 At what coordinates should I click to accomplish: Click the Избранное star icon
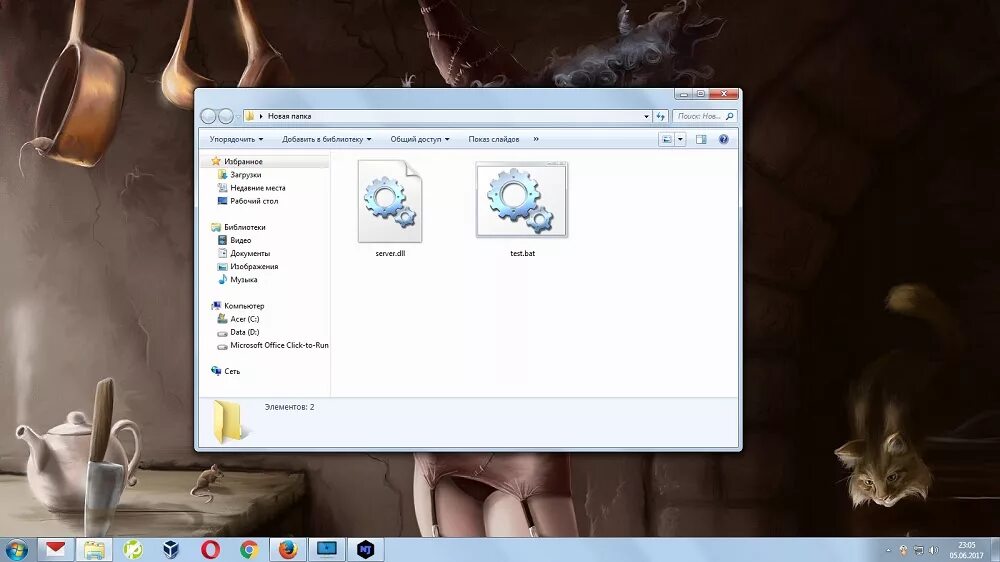216,161
